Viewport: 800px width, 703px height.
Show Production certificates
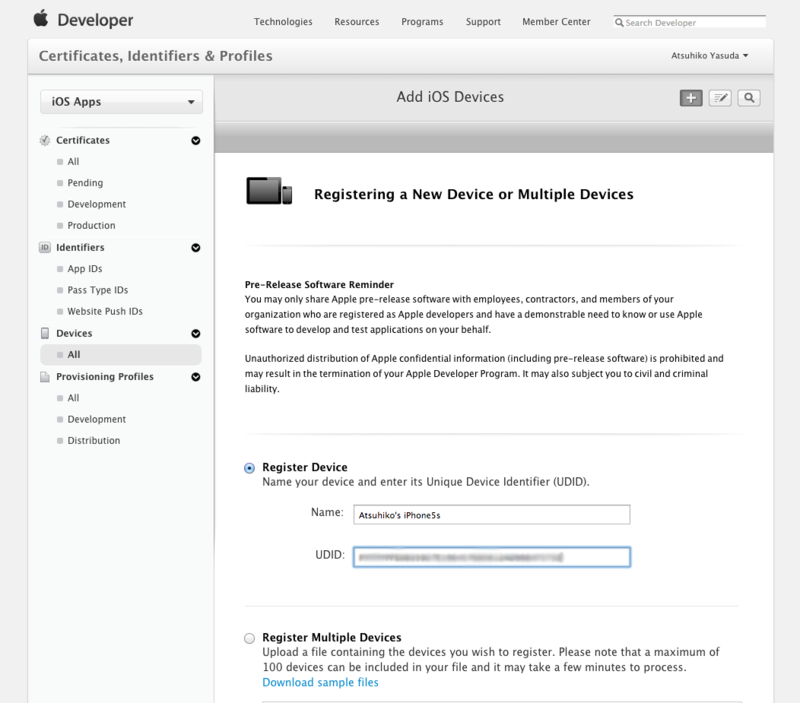91,225
